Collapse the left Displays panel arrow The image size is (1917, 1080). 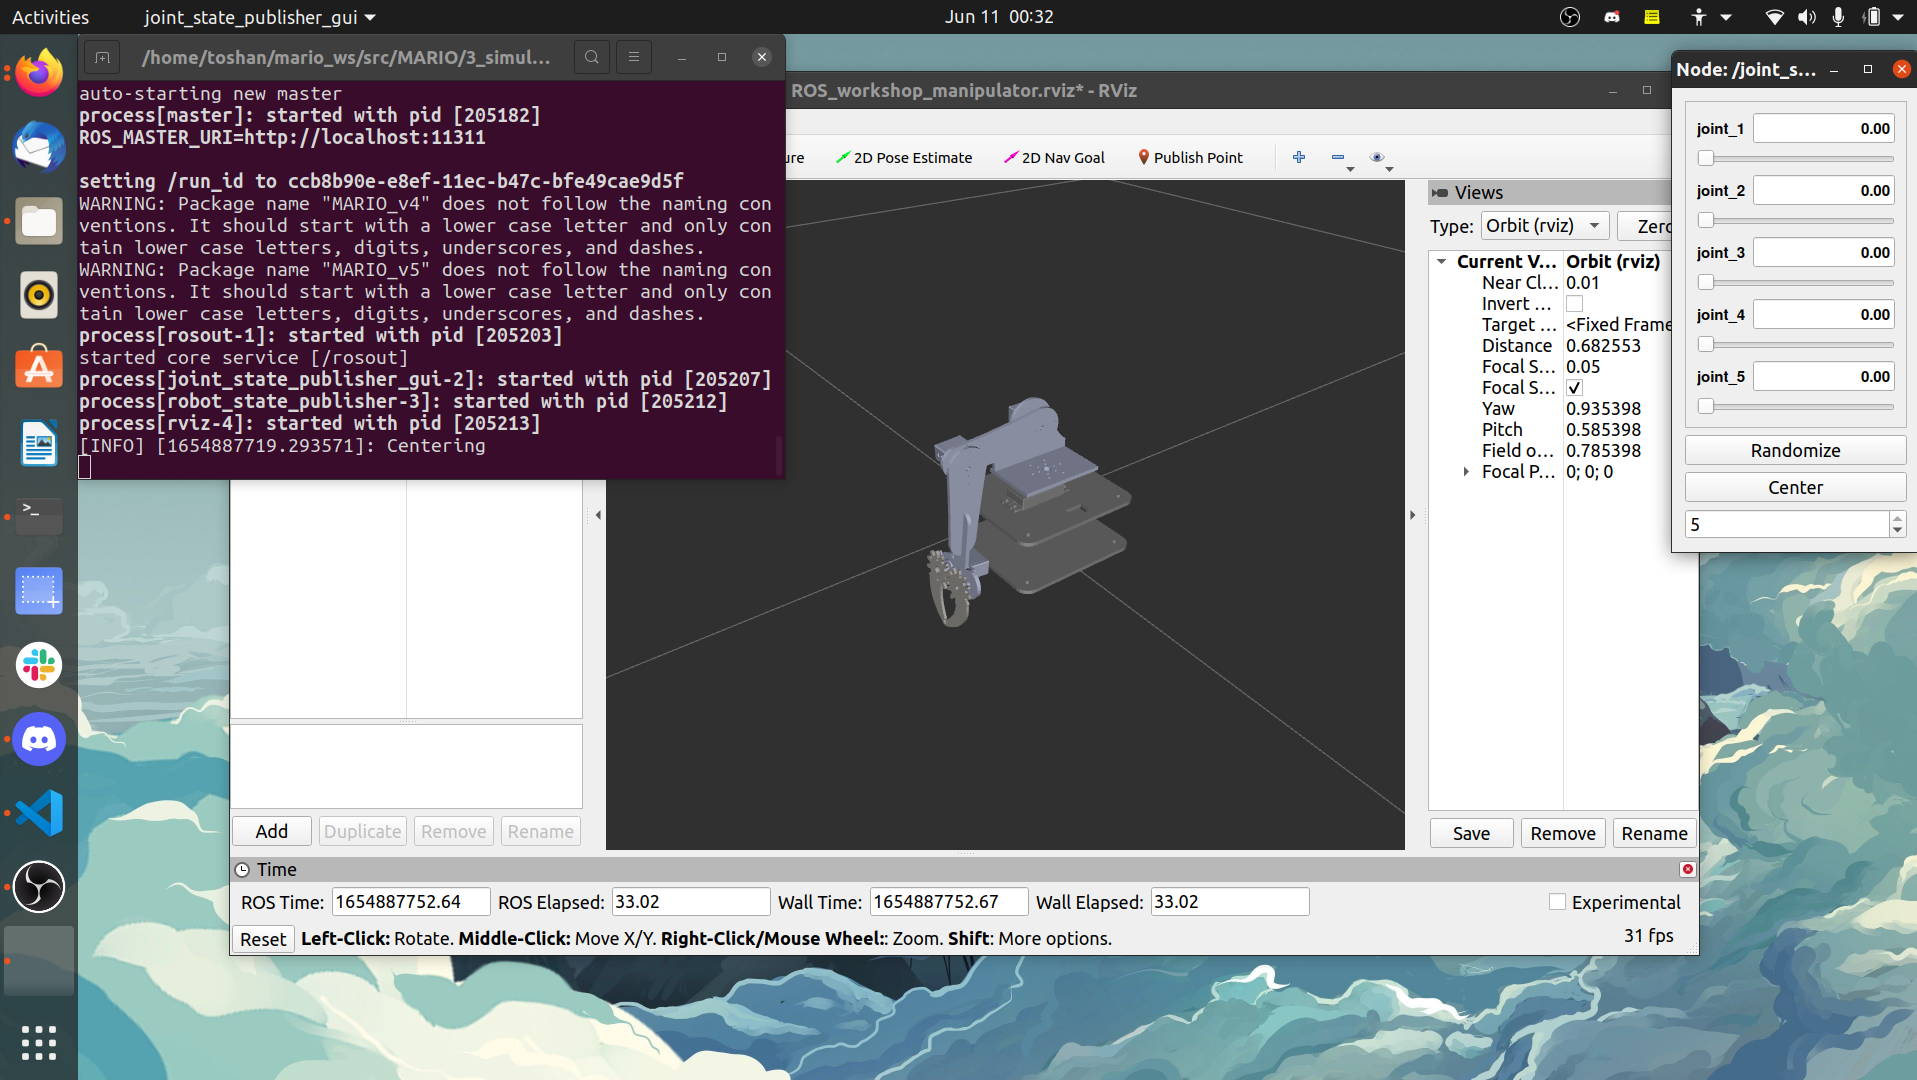click(x=598, y=515)
